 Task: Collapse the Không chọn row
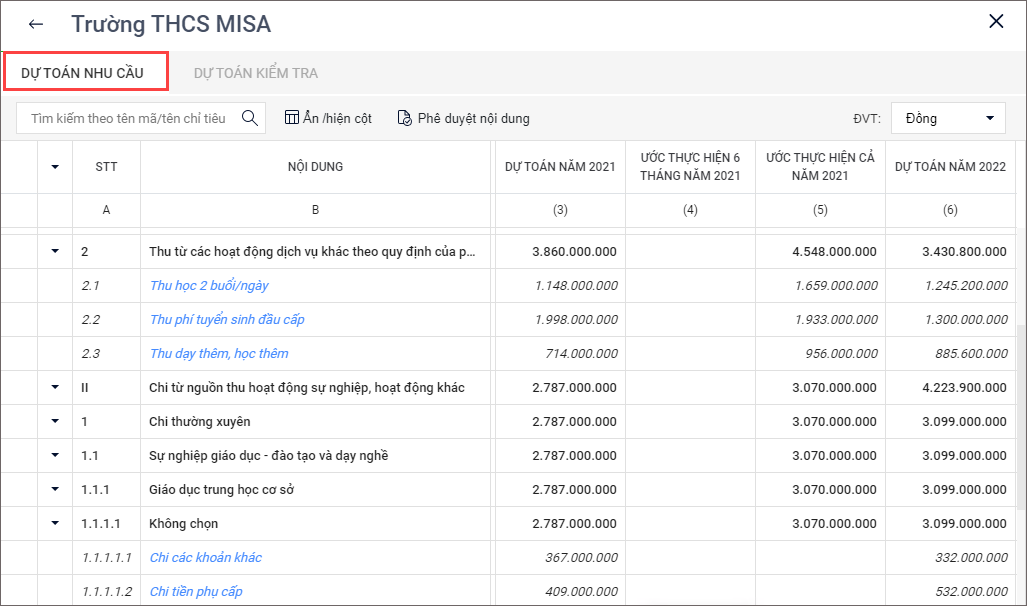[x=55, y=523]
